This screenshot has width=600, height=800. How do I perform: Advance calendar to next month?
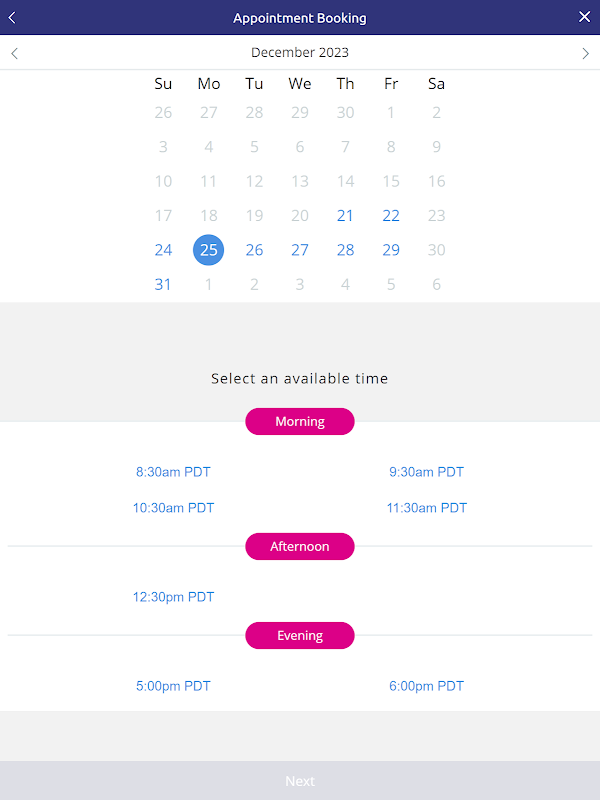click(x=586, y=53)
